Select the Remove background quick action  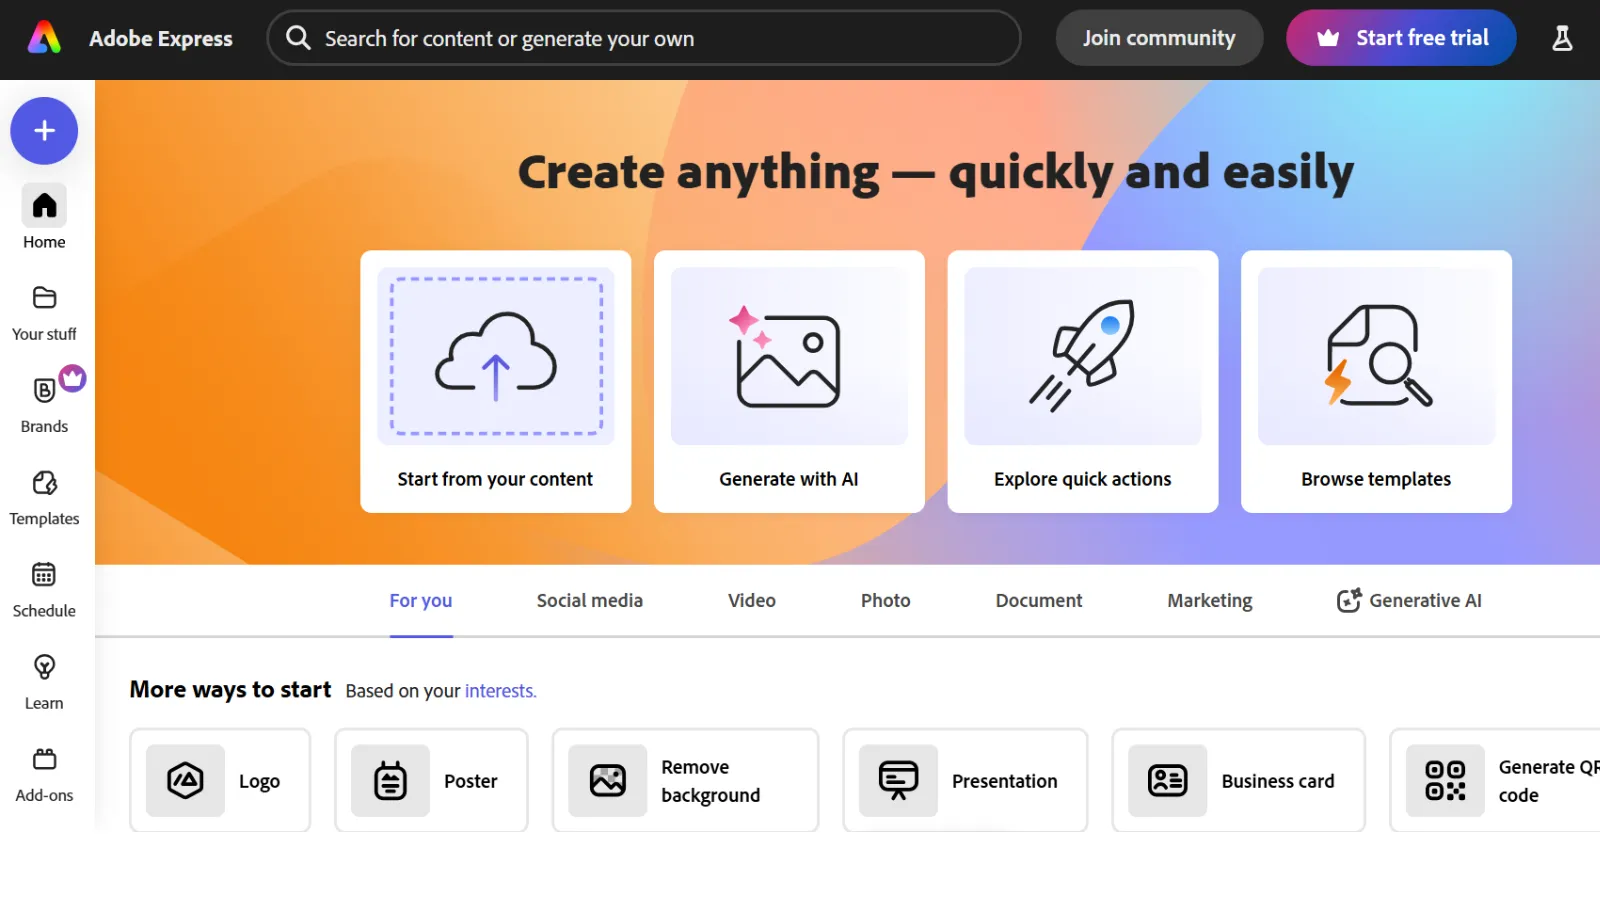coord(684,781)
